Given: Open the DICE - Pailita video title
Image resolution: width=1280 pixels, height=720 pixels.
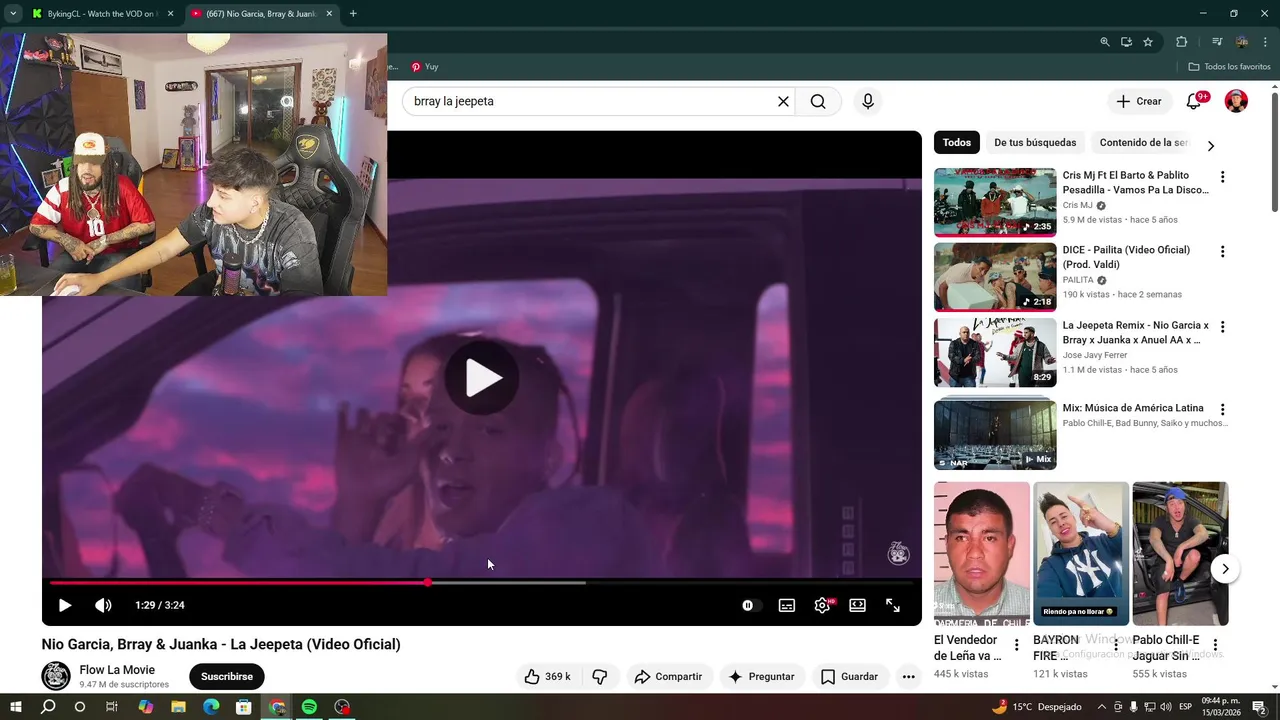Looking at the screenshot, I should (1126, 257).
